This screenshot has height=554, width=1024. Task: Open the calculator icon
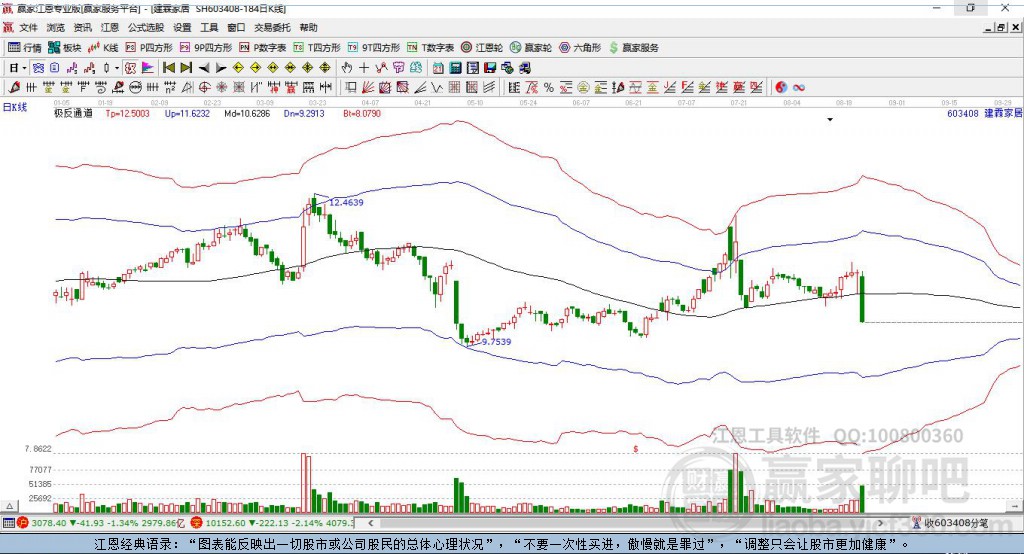pyautogui.click(x=456, y=68)
